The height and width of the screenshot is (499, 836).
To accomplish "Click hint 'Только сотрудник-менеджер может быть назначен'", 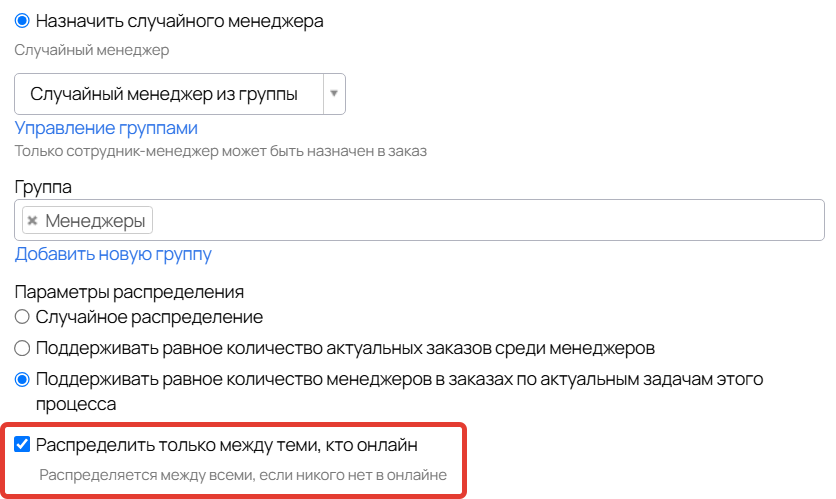I will [221, 151].
